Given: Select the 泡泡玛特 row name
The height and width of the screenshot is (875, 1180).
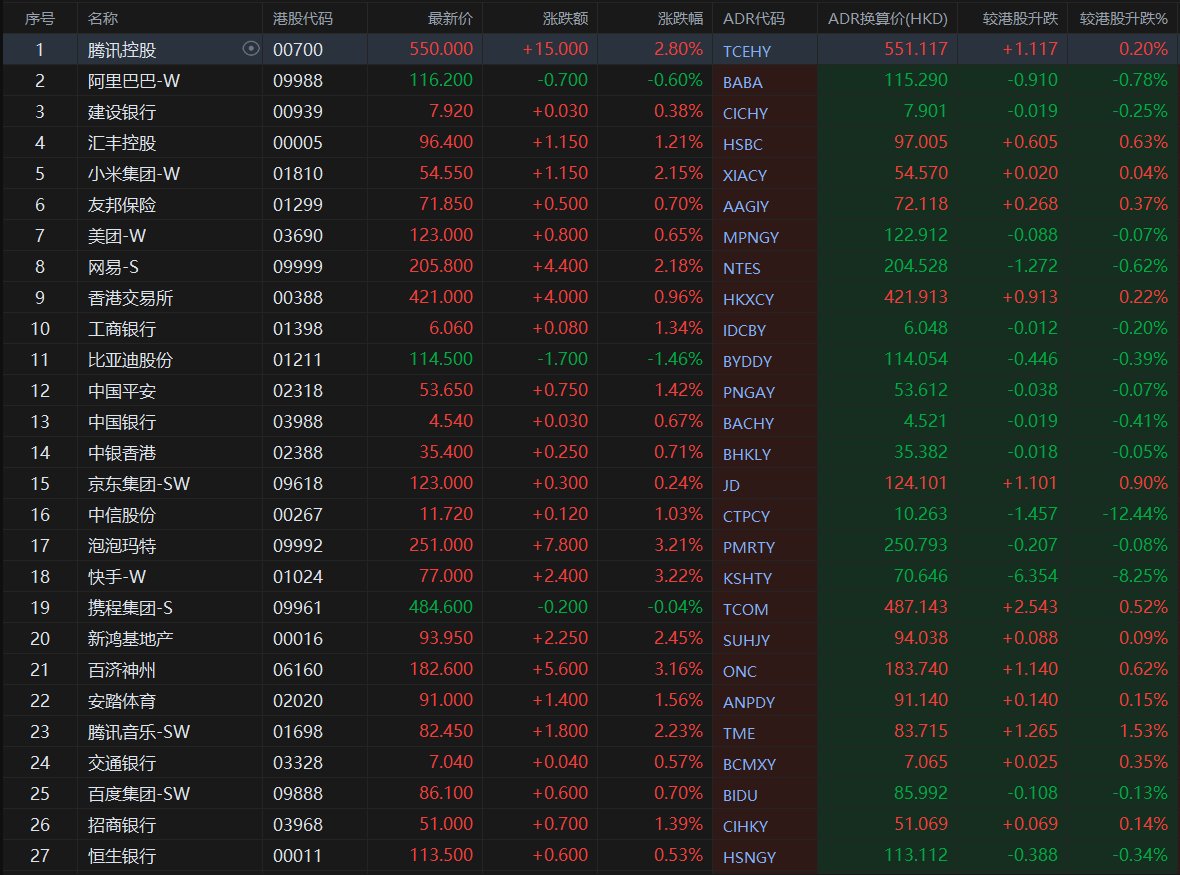Looking at the screenshot, I should tap(122, 546).
